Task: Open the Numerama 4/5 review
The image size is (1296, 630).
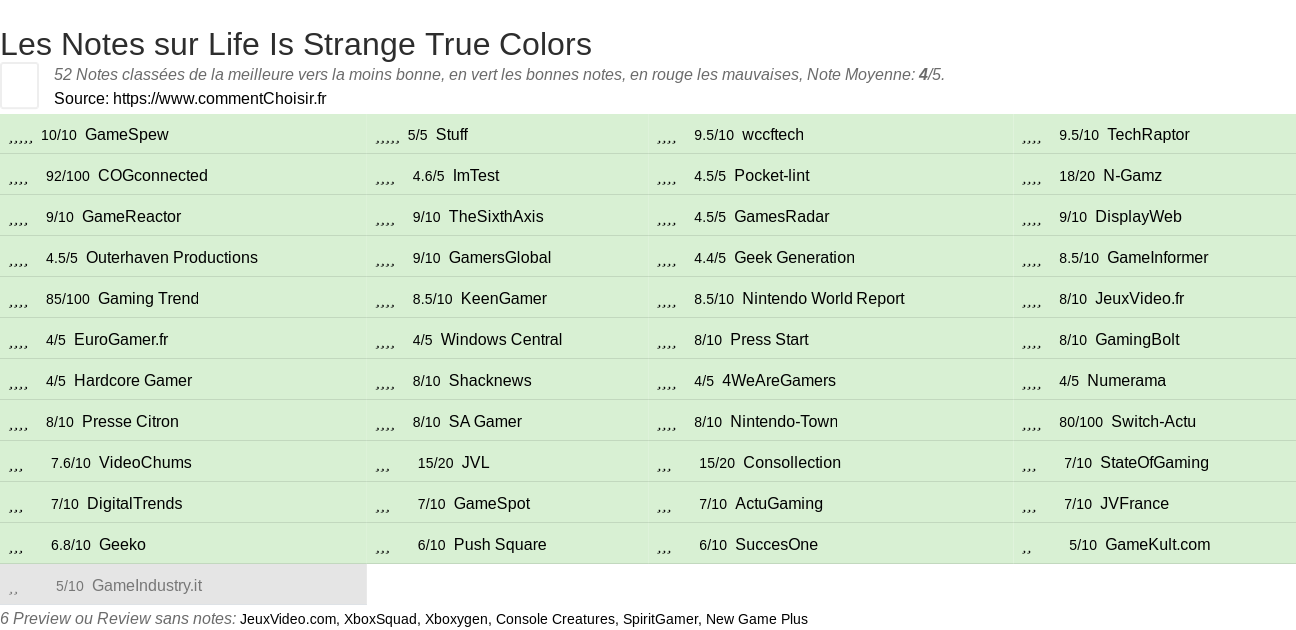Action: [x=1127, y=381]
